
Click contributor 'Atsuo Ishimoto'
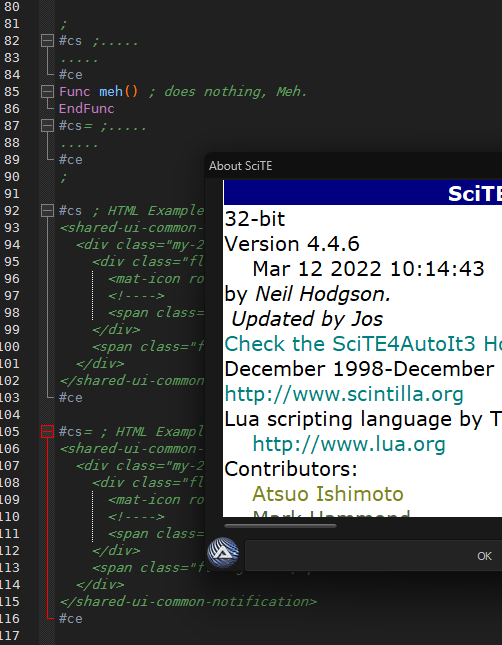pos(328,494)
